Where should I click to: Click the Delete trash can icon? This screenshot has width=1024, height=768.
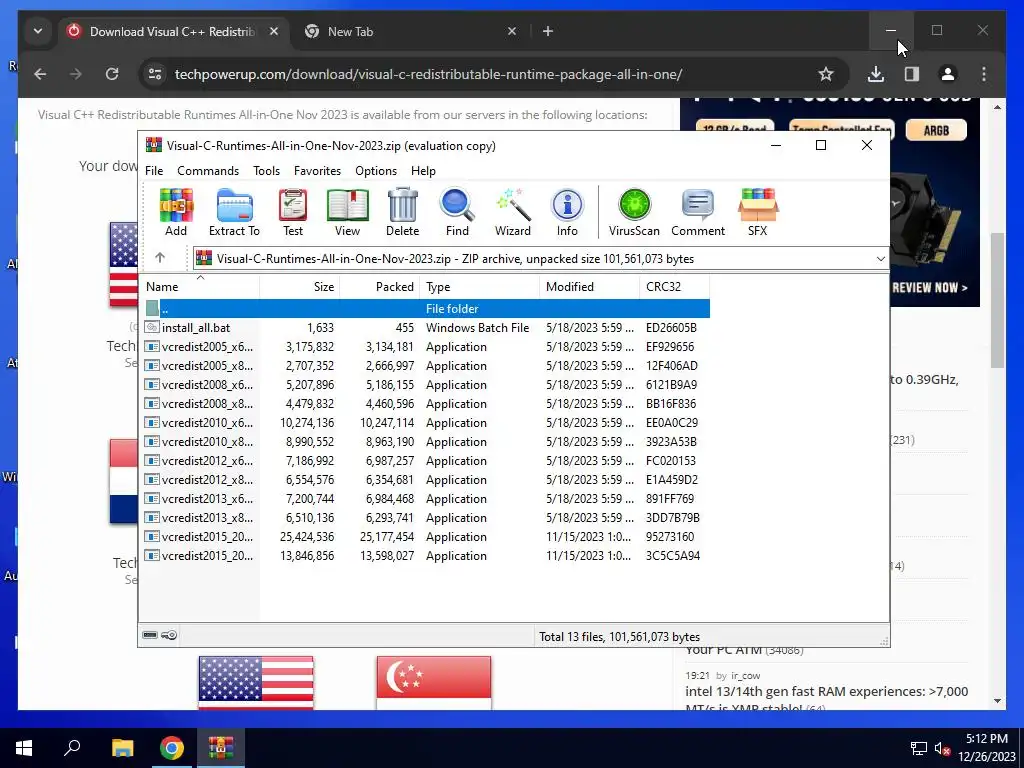pyautogui.click(x=402, y=212)
